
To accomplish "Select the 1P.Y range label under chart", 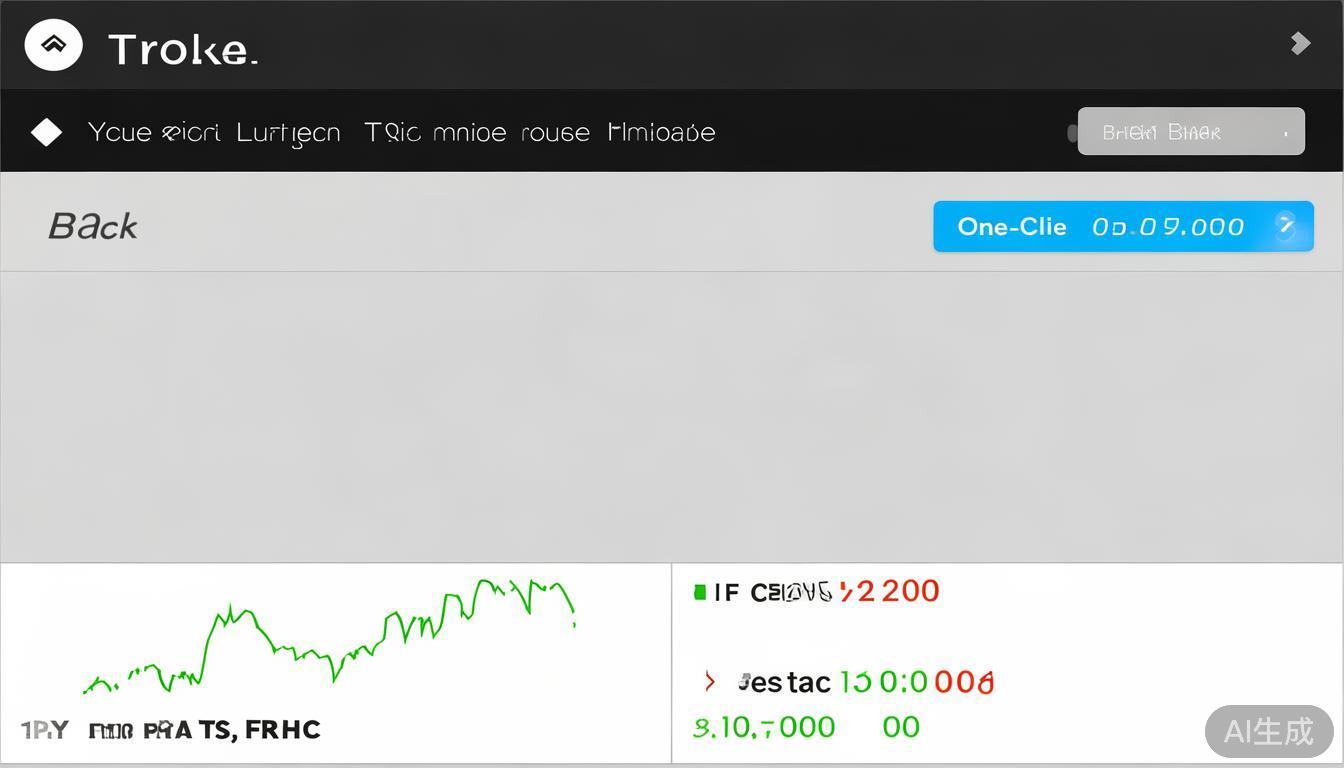I will click(45, 730).
